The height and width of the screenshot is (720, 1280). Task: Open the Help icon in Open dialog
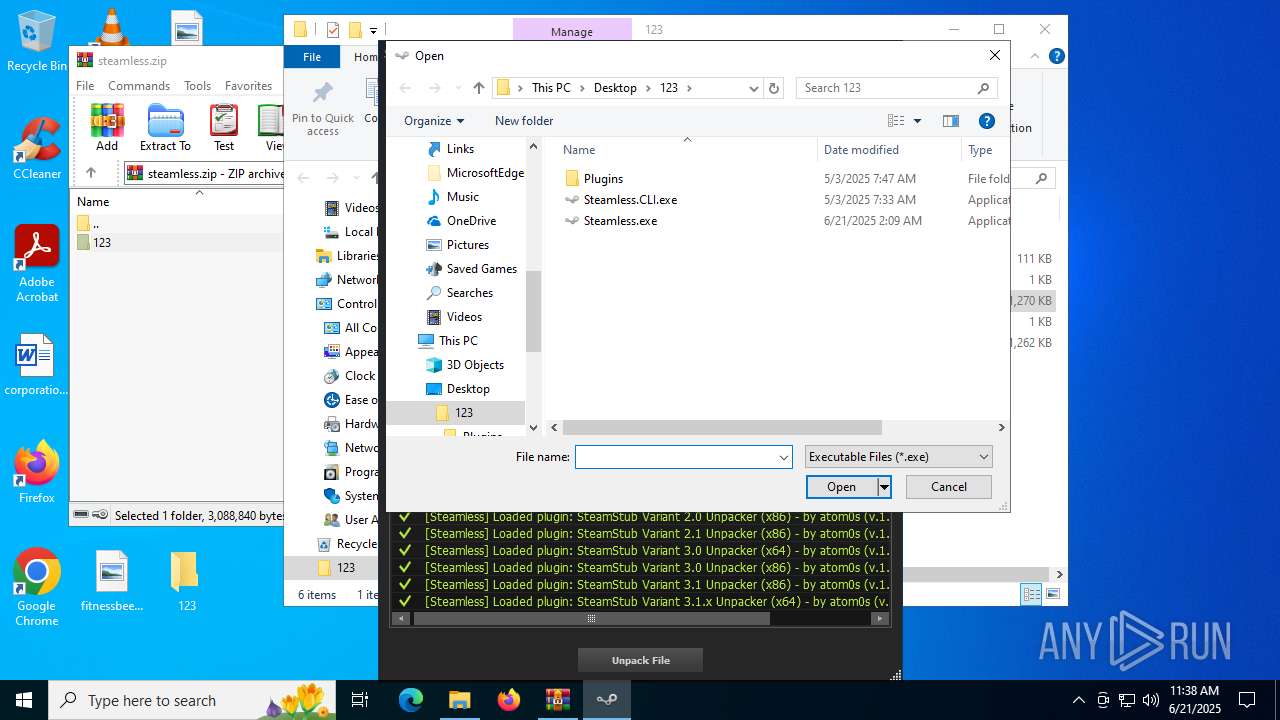pos(987,121)
